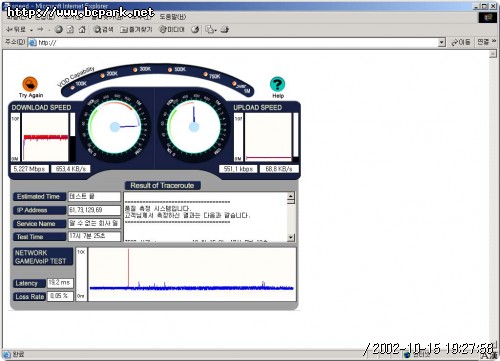Open the Back button history dropdown arrow
The image size is (500, 361).
pyautogui.click(x=31, y=30)
